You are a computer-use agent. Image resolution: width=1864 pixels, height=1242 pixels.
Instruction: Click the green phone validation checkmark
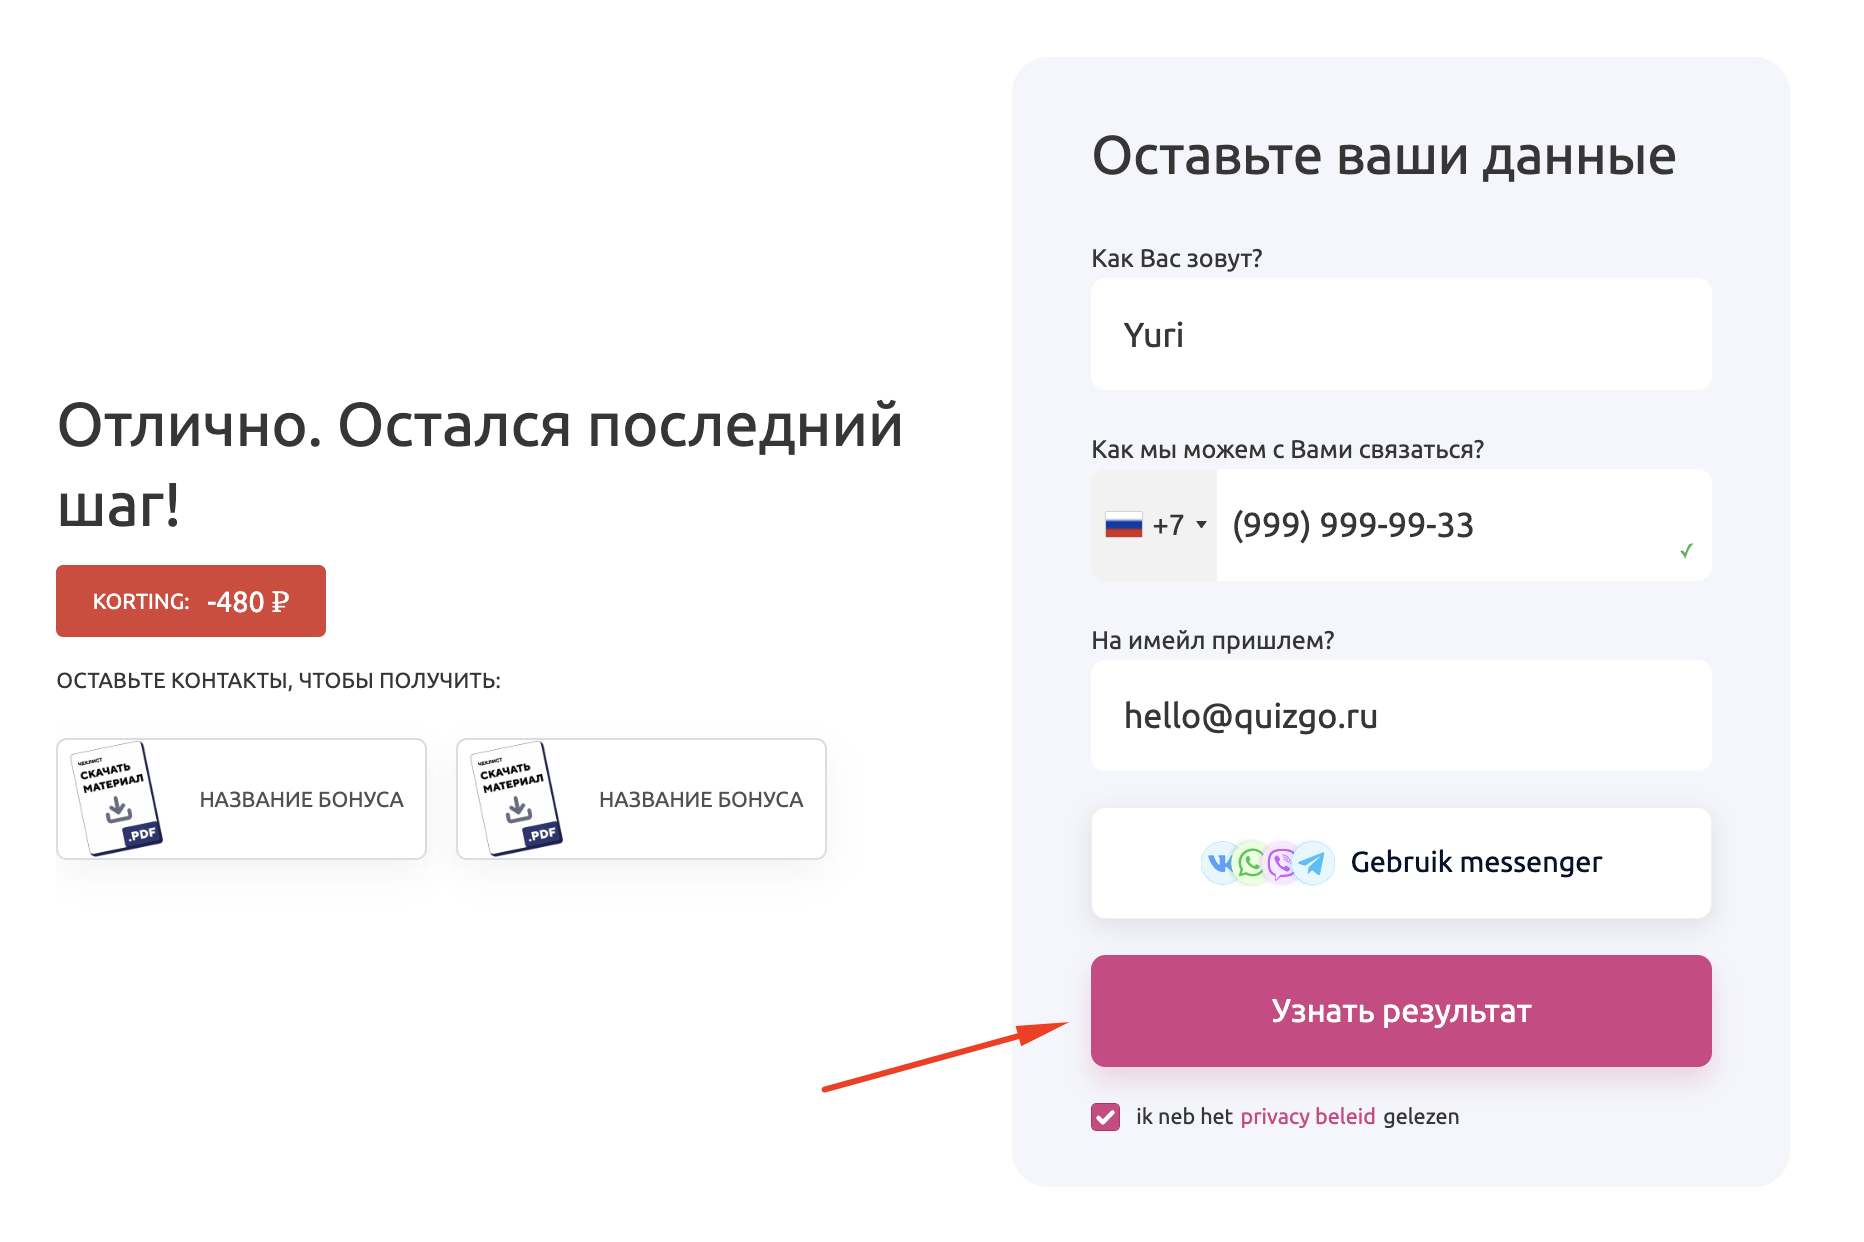coord(1686,550)
